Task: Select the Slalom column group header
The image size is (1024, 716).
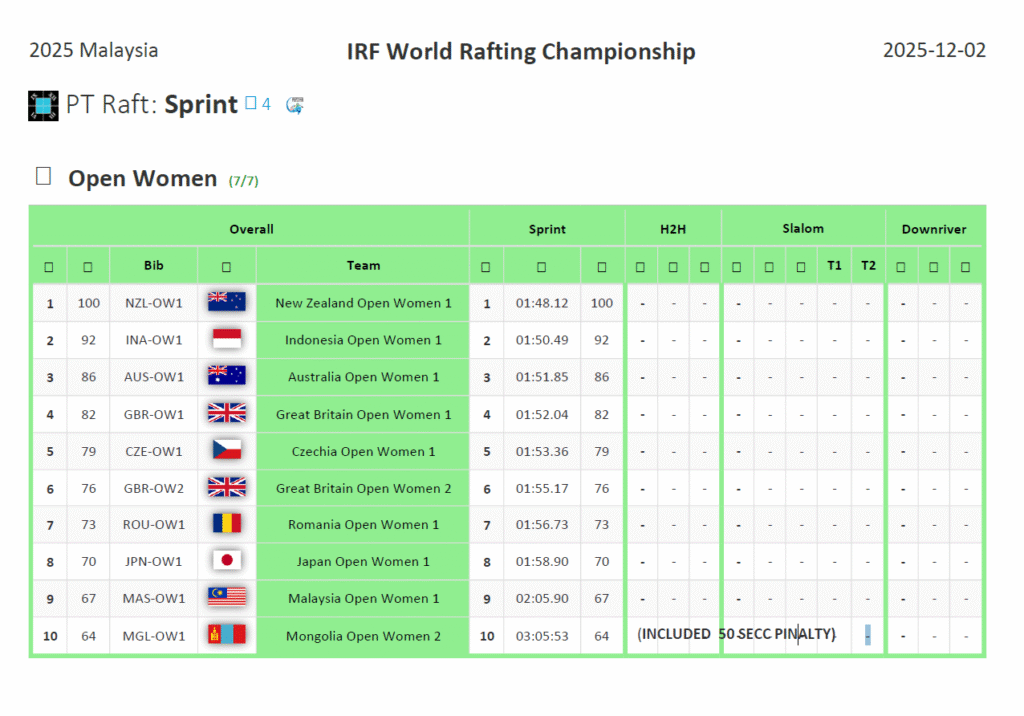Action: point(803,229)
